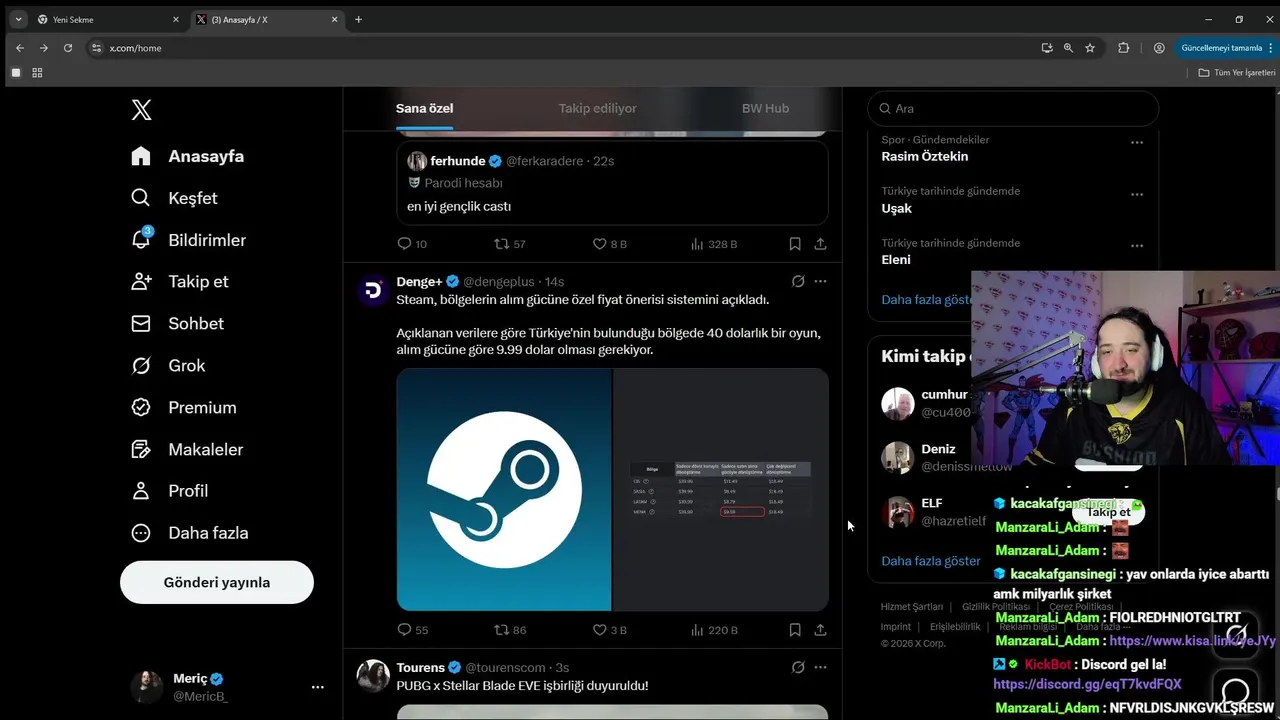The image size is (1280, 720).
Task: Open Rasim Öztekin trend
Action: coord(924,156)
